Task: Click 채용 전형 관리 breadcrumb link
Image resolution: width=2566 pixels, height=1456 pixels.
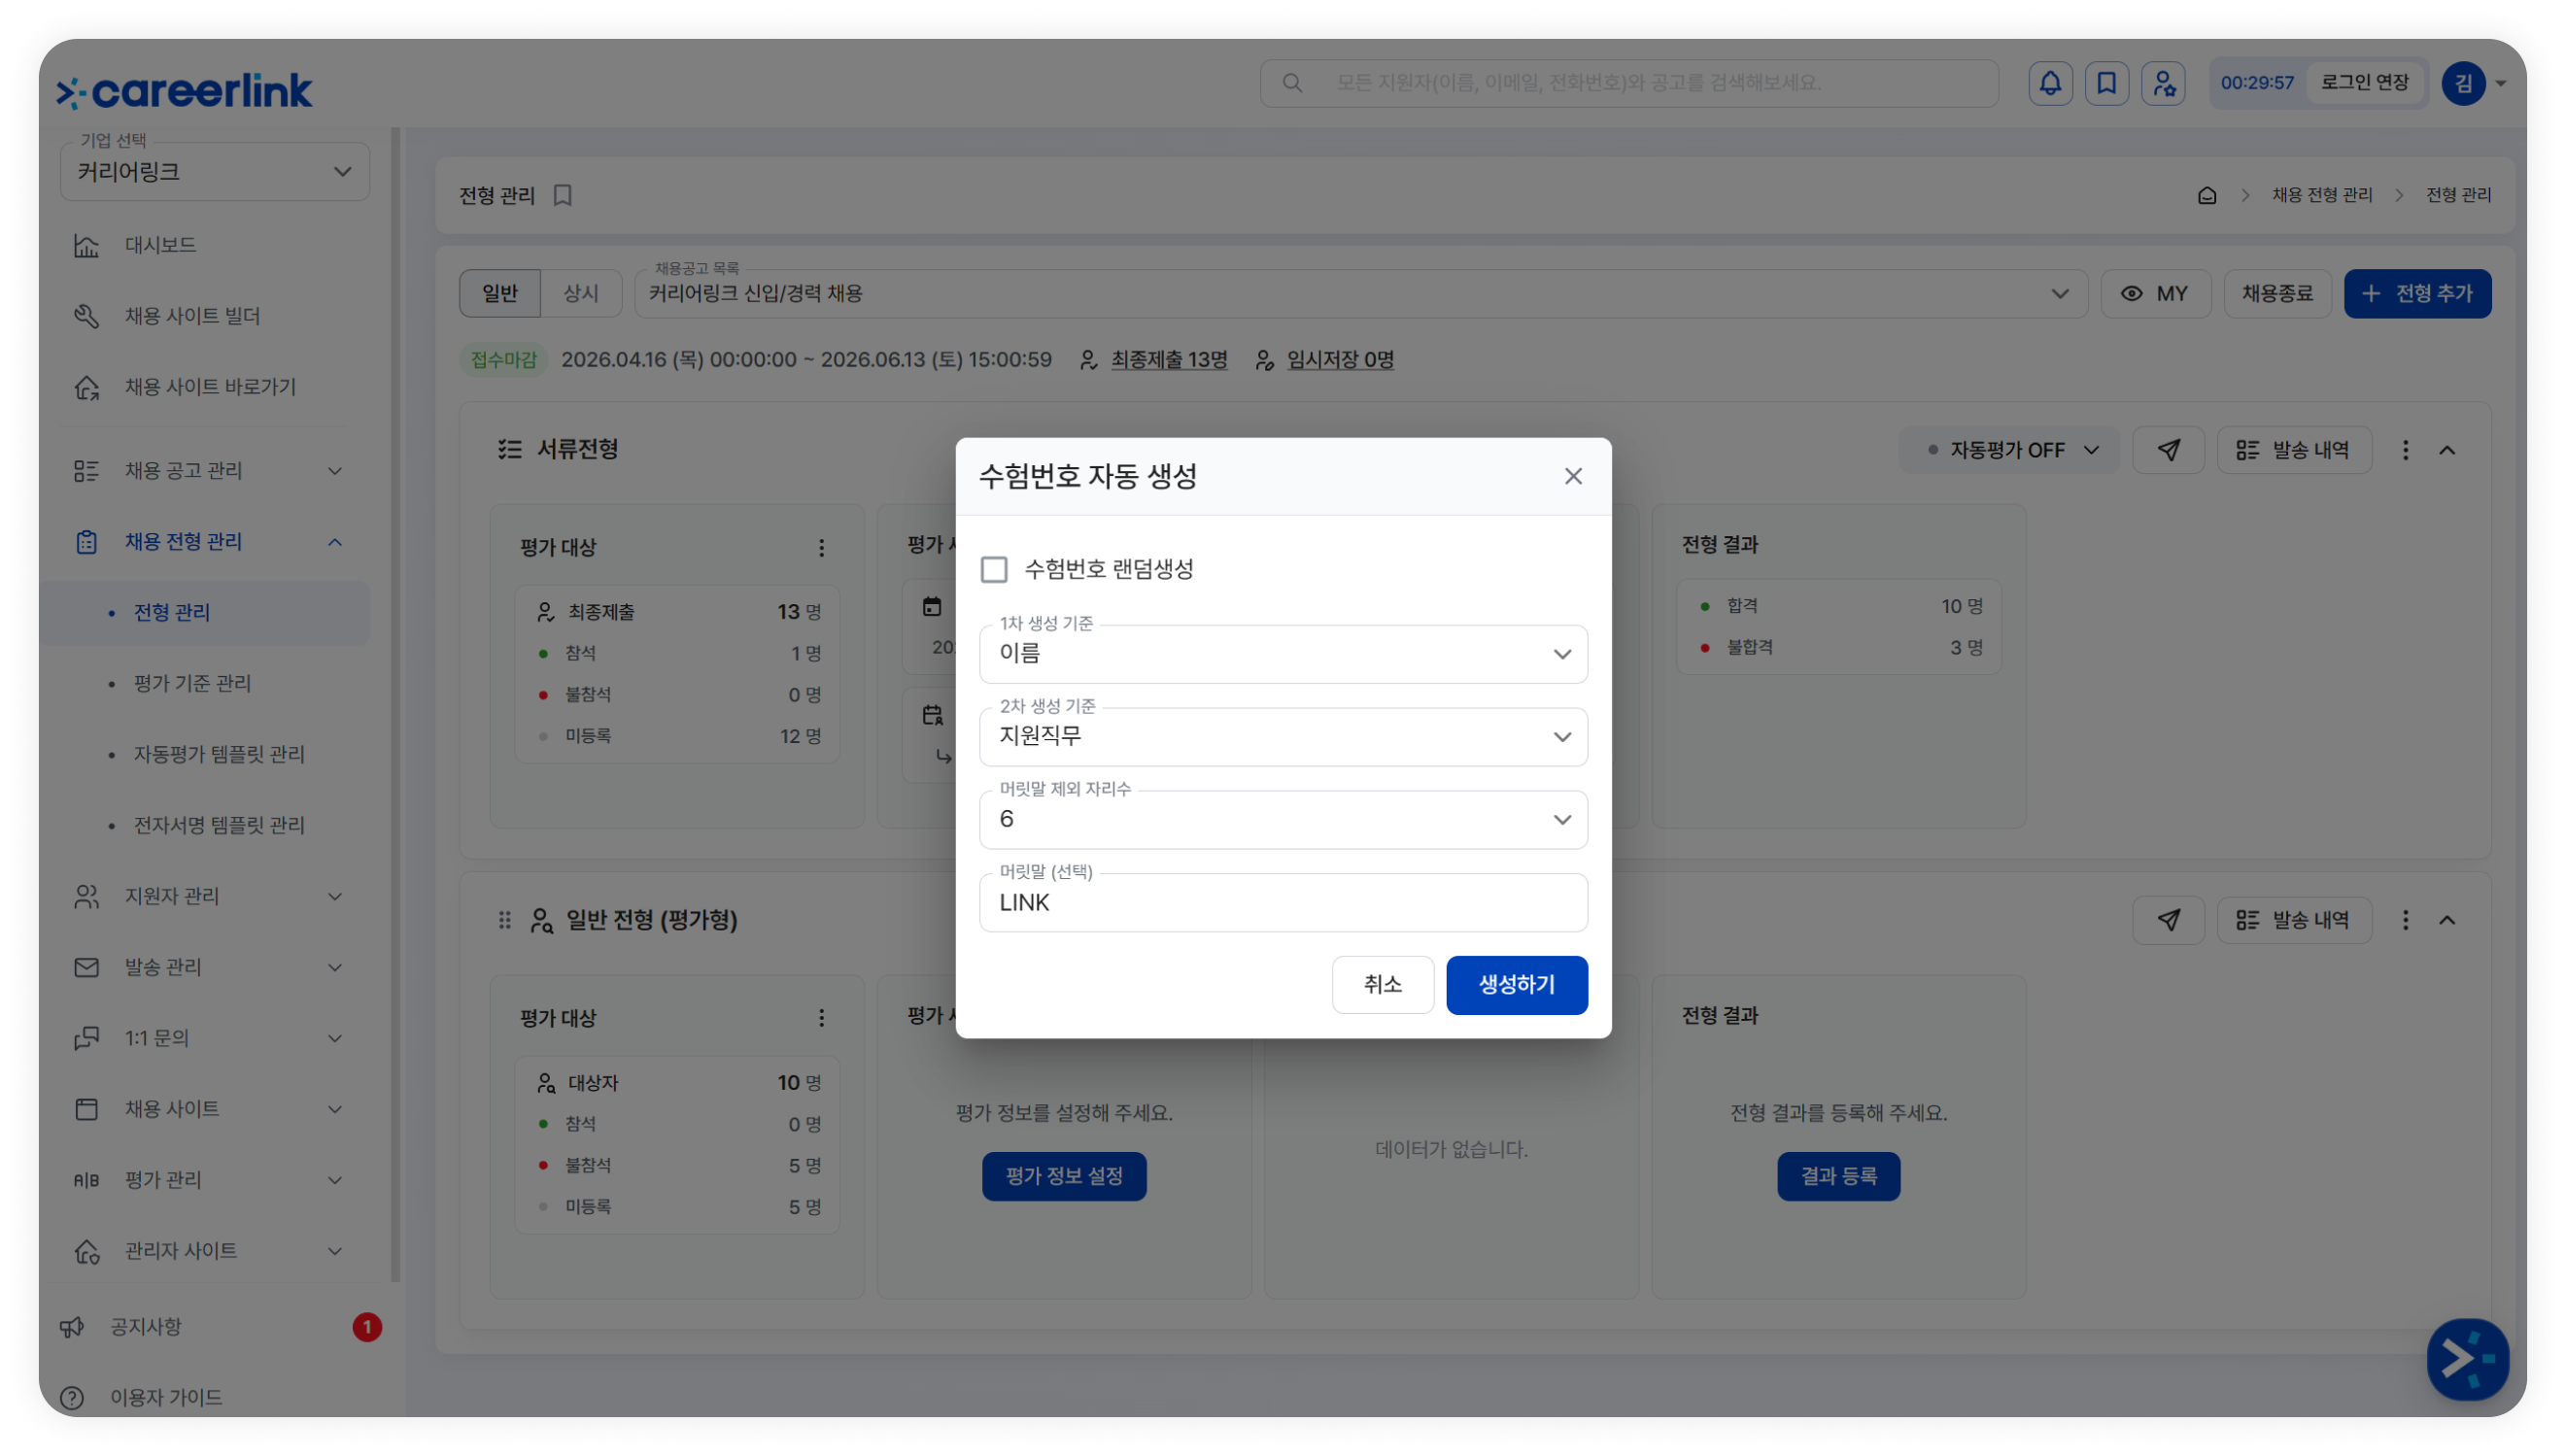Action: [2321, 196]
